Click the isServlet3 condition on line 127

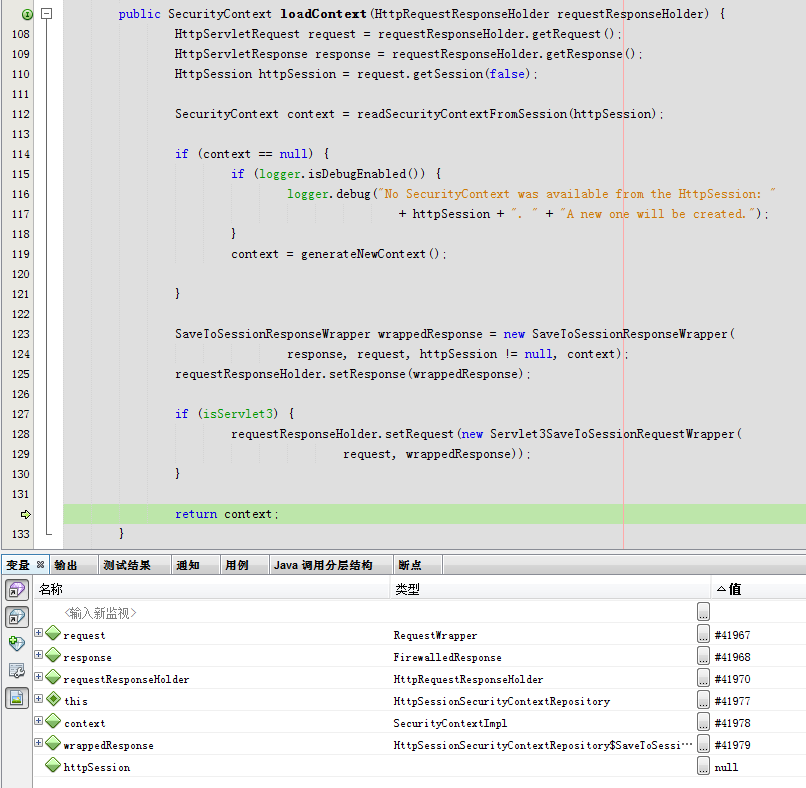click(x=237, y=414)
